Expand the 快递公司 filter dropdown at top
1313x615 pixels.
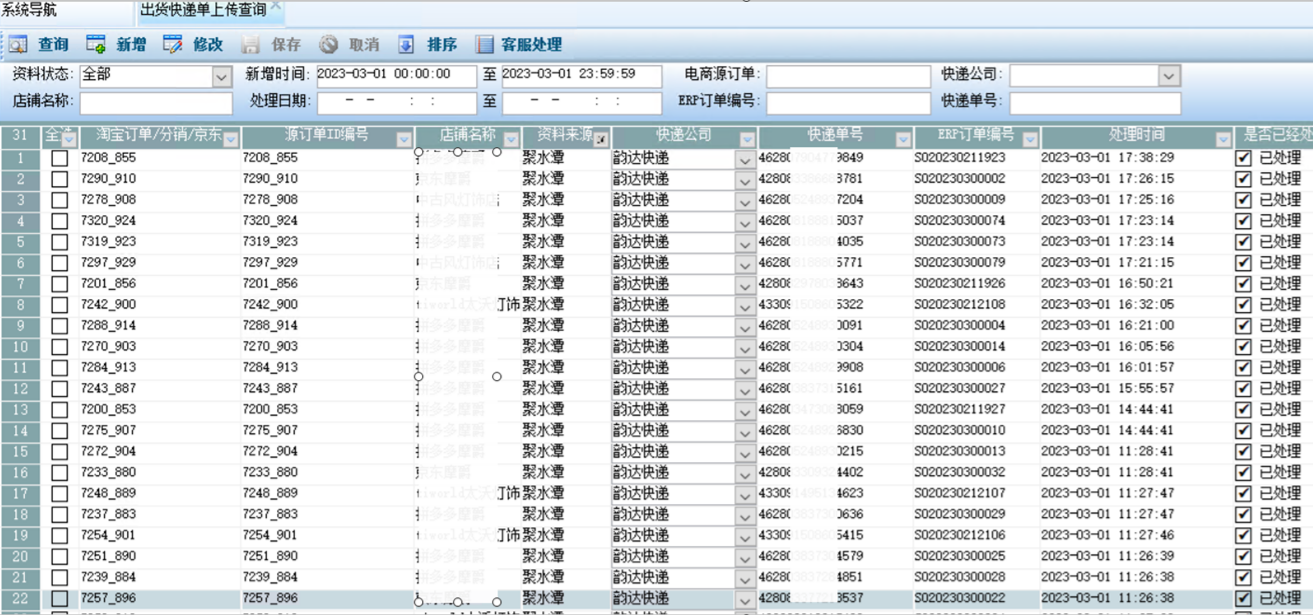[x=1169, y=76]
